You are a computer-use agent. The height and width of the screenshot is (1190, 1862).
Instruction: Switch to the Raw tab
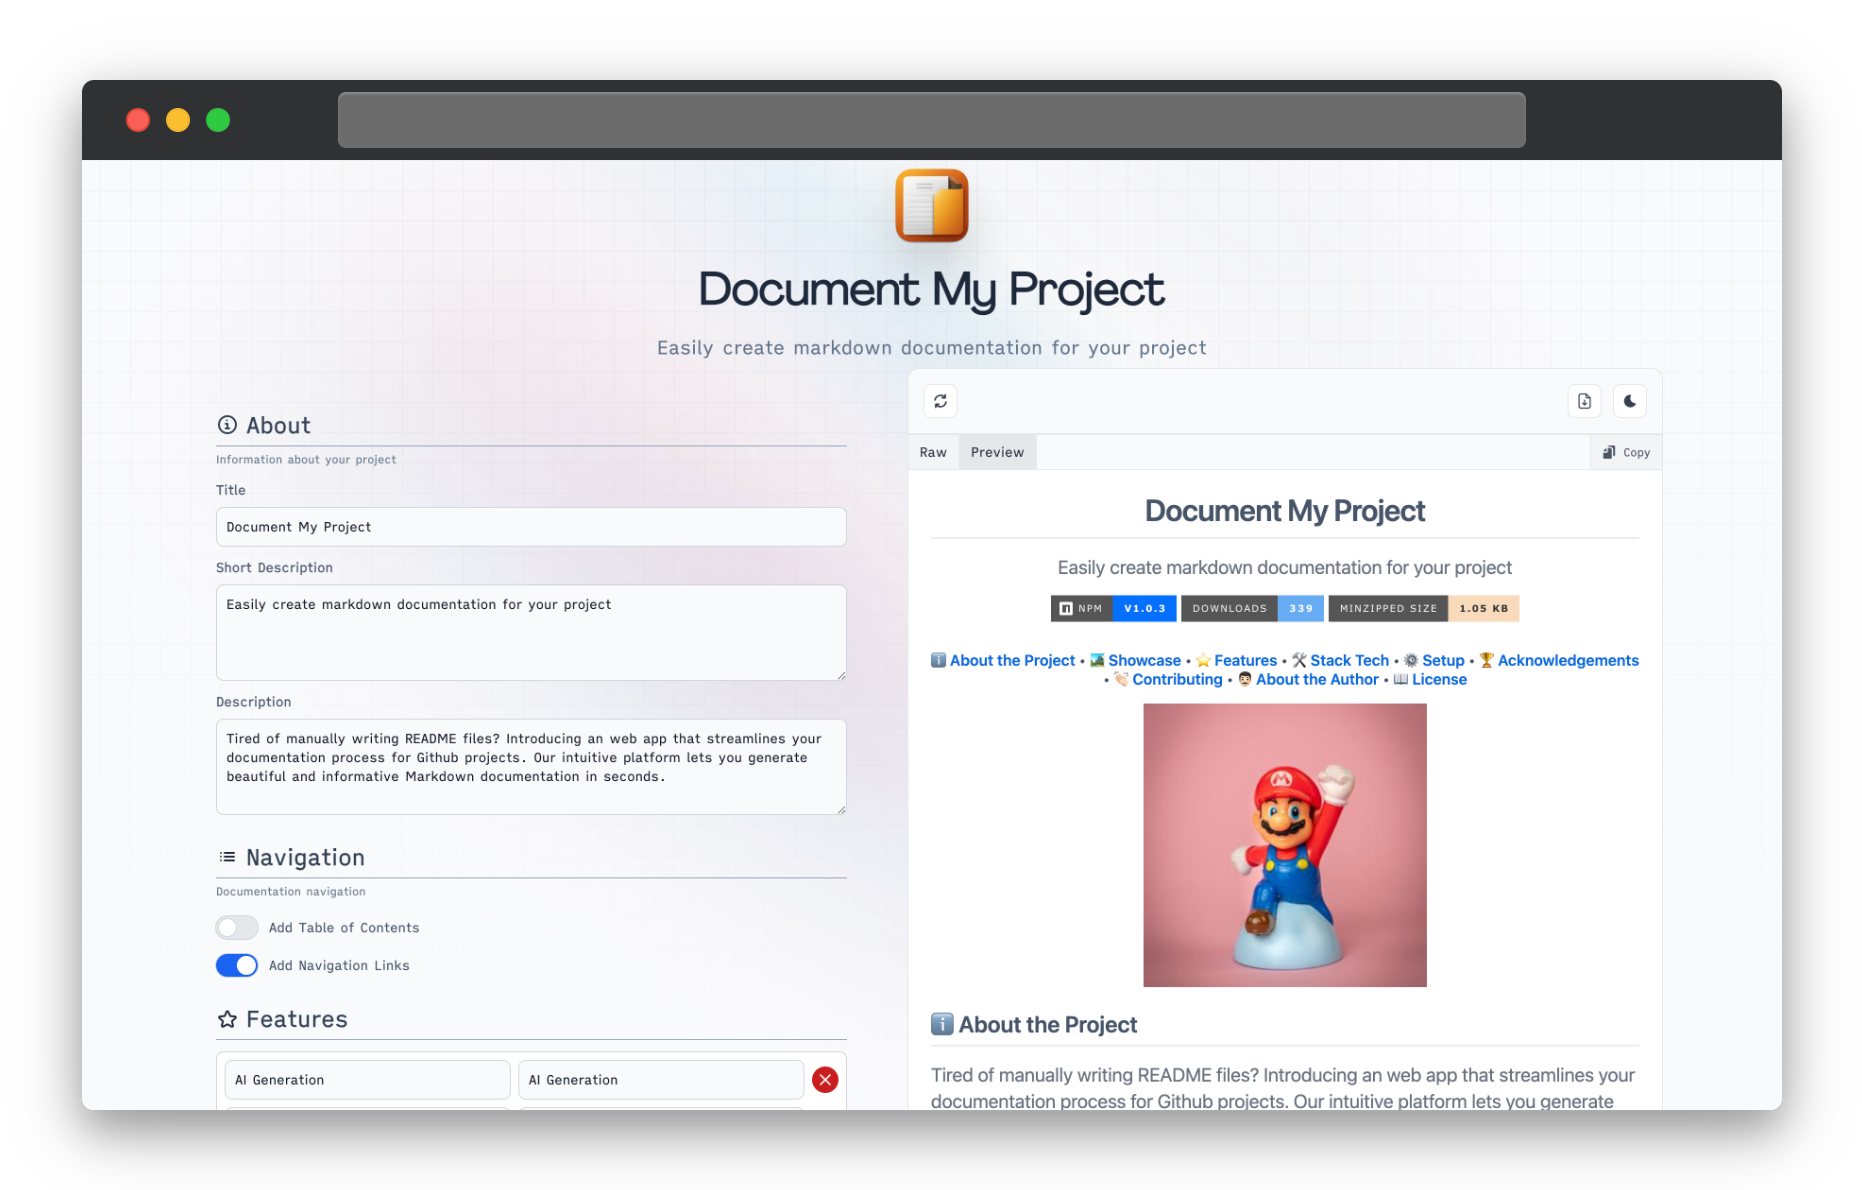click(933, 452)
